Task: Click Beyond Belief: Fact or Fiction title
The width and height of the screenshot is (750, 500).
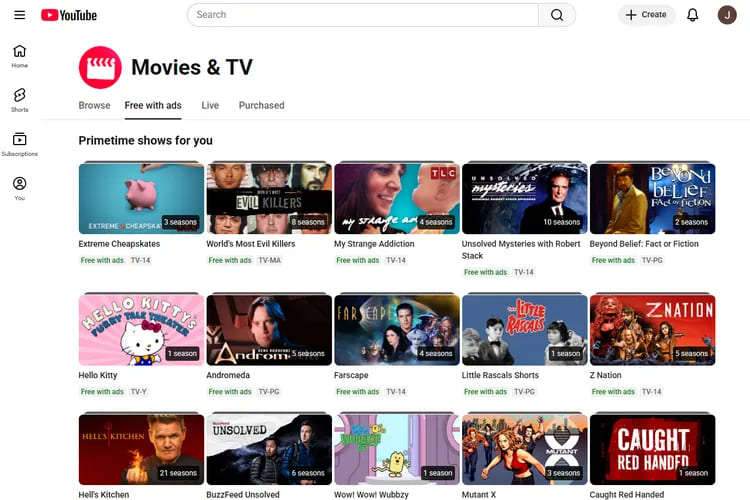Action: click(644, 244)
